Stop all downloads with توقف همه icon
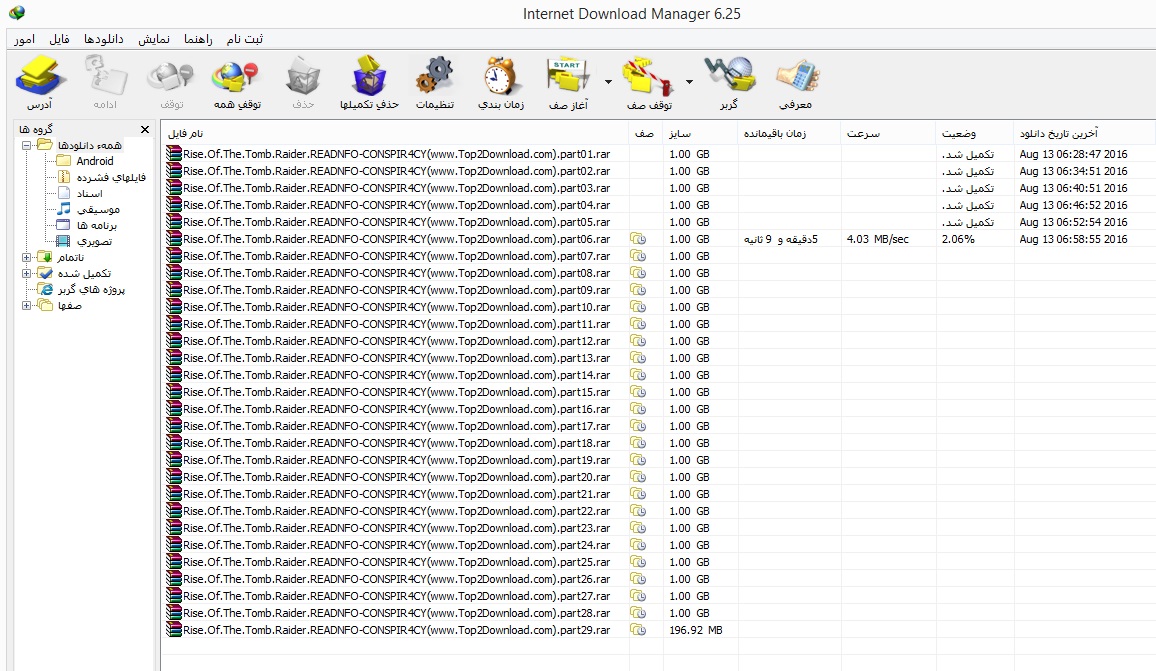1156x671 pixels. point(236,76)
